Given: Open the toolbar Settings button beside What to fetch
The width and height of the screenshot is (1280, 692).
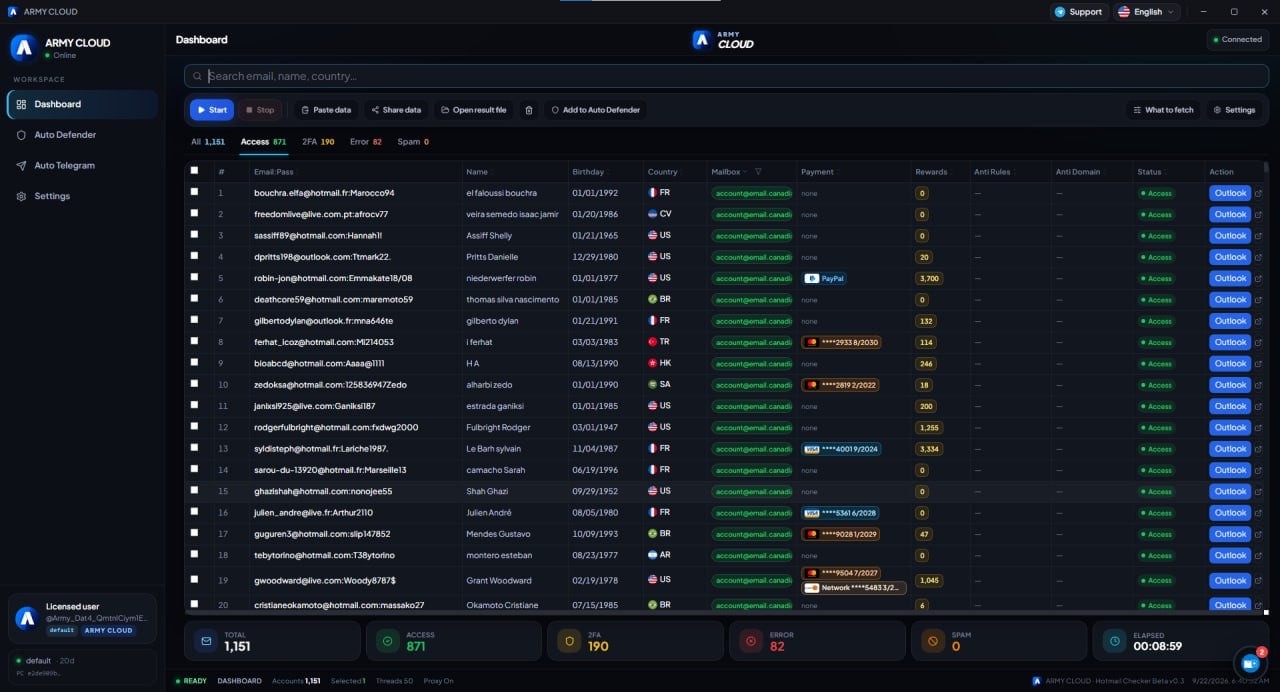Looking at the screenshot, I should pyautogui.click(x=1234, y=110).
